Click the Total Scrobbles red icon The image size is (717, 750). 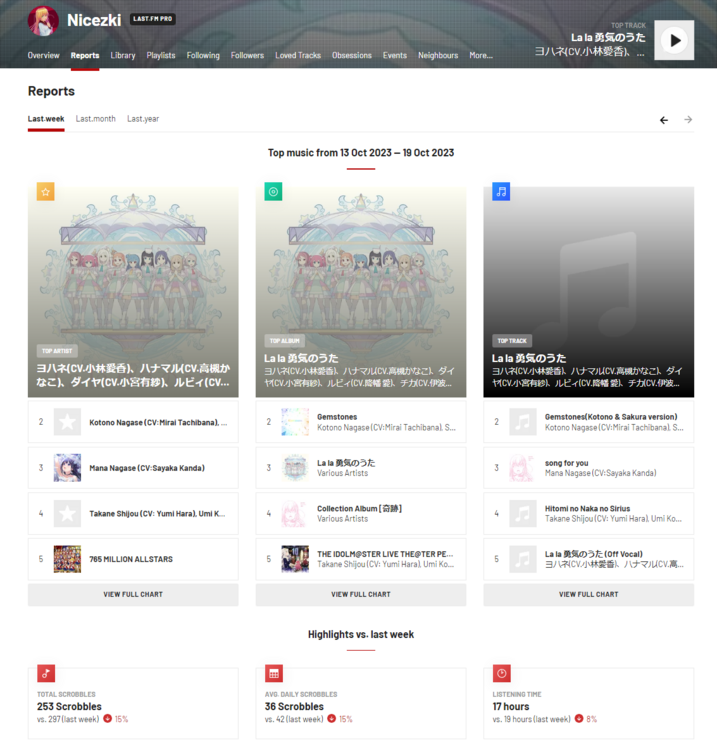pos(46,673)
